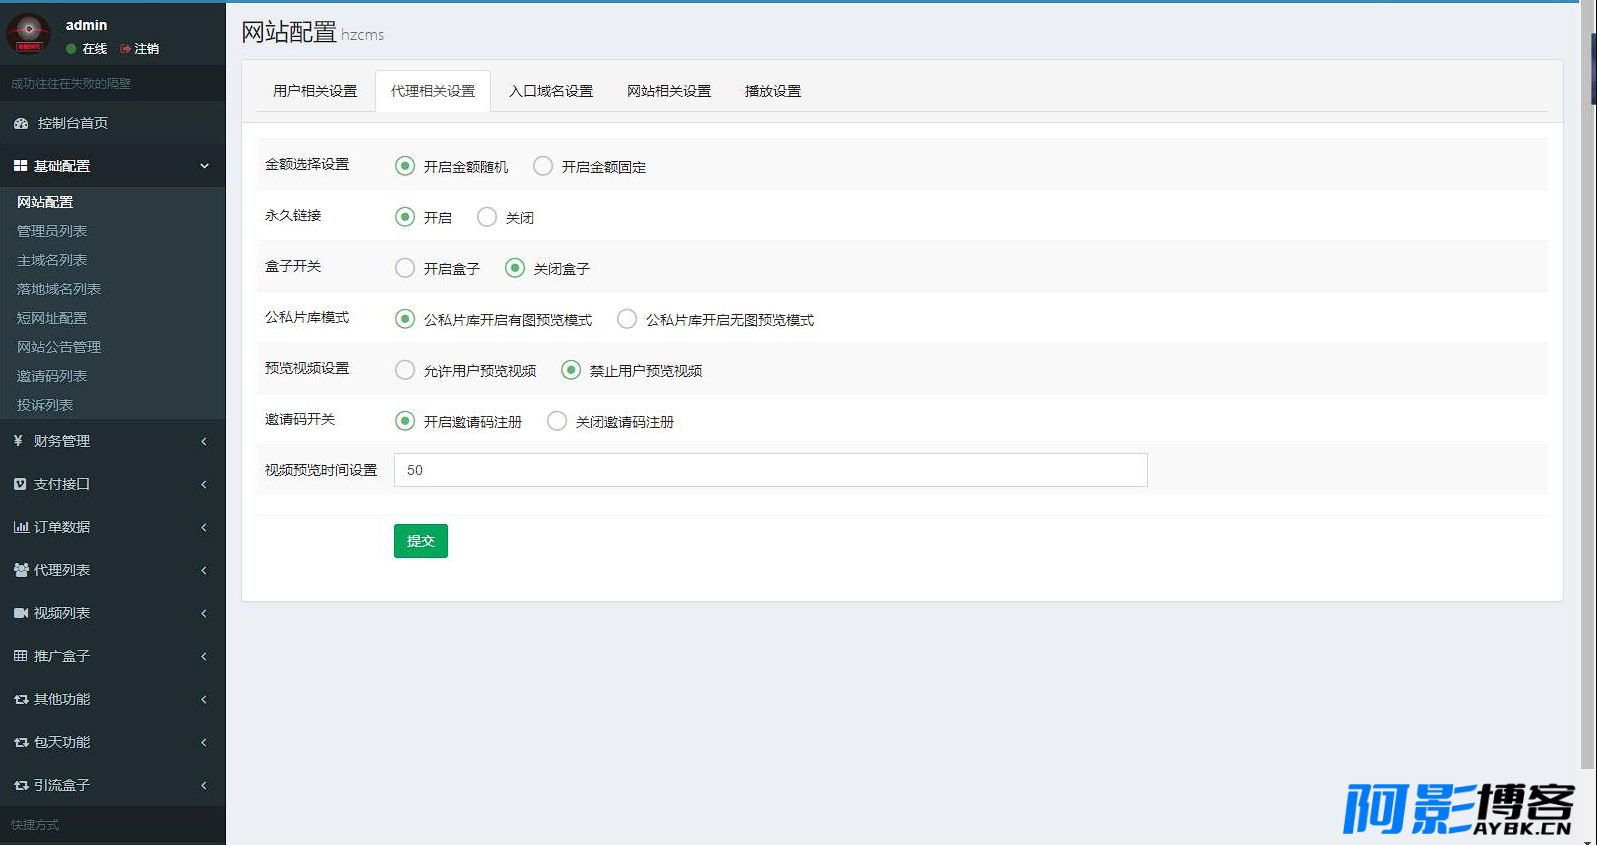Click the 视频预览时间设置 input field
The height and width of the screenshot is (845, 1597).
(770, 470)
